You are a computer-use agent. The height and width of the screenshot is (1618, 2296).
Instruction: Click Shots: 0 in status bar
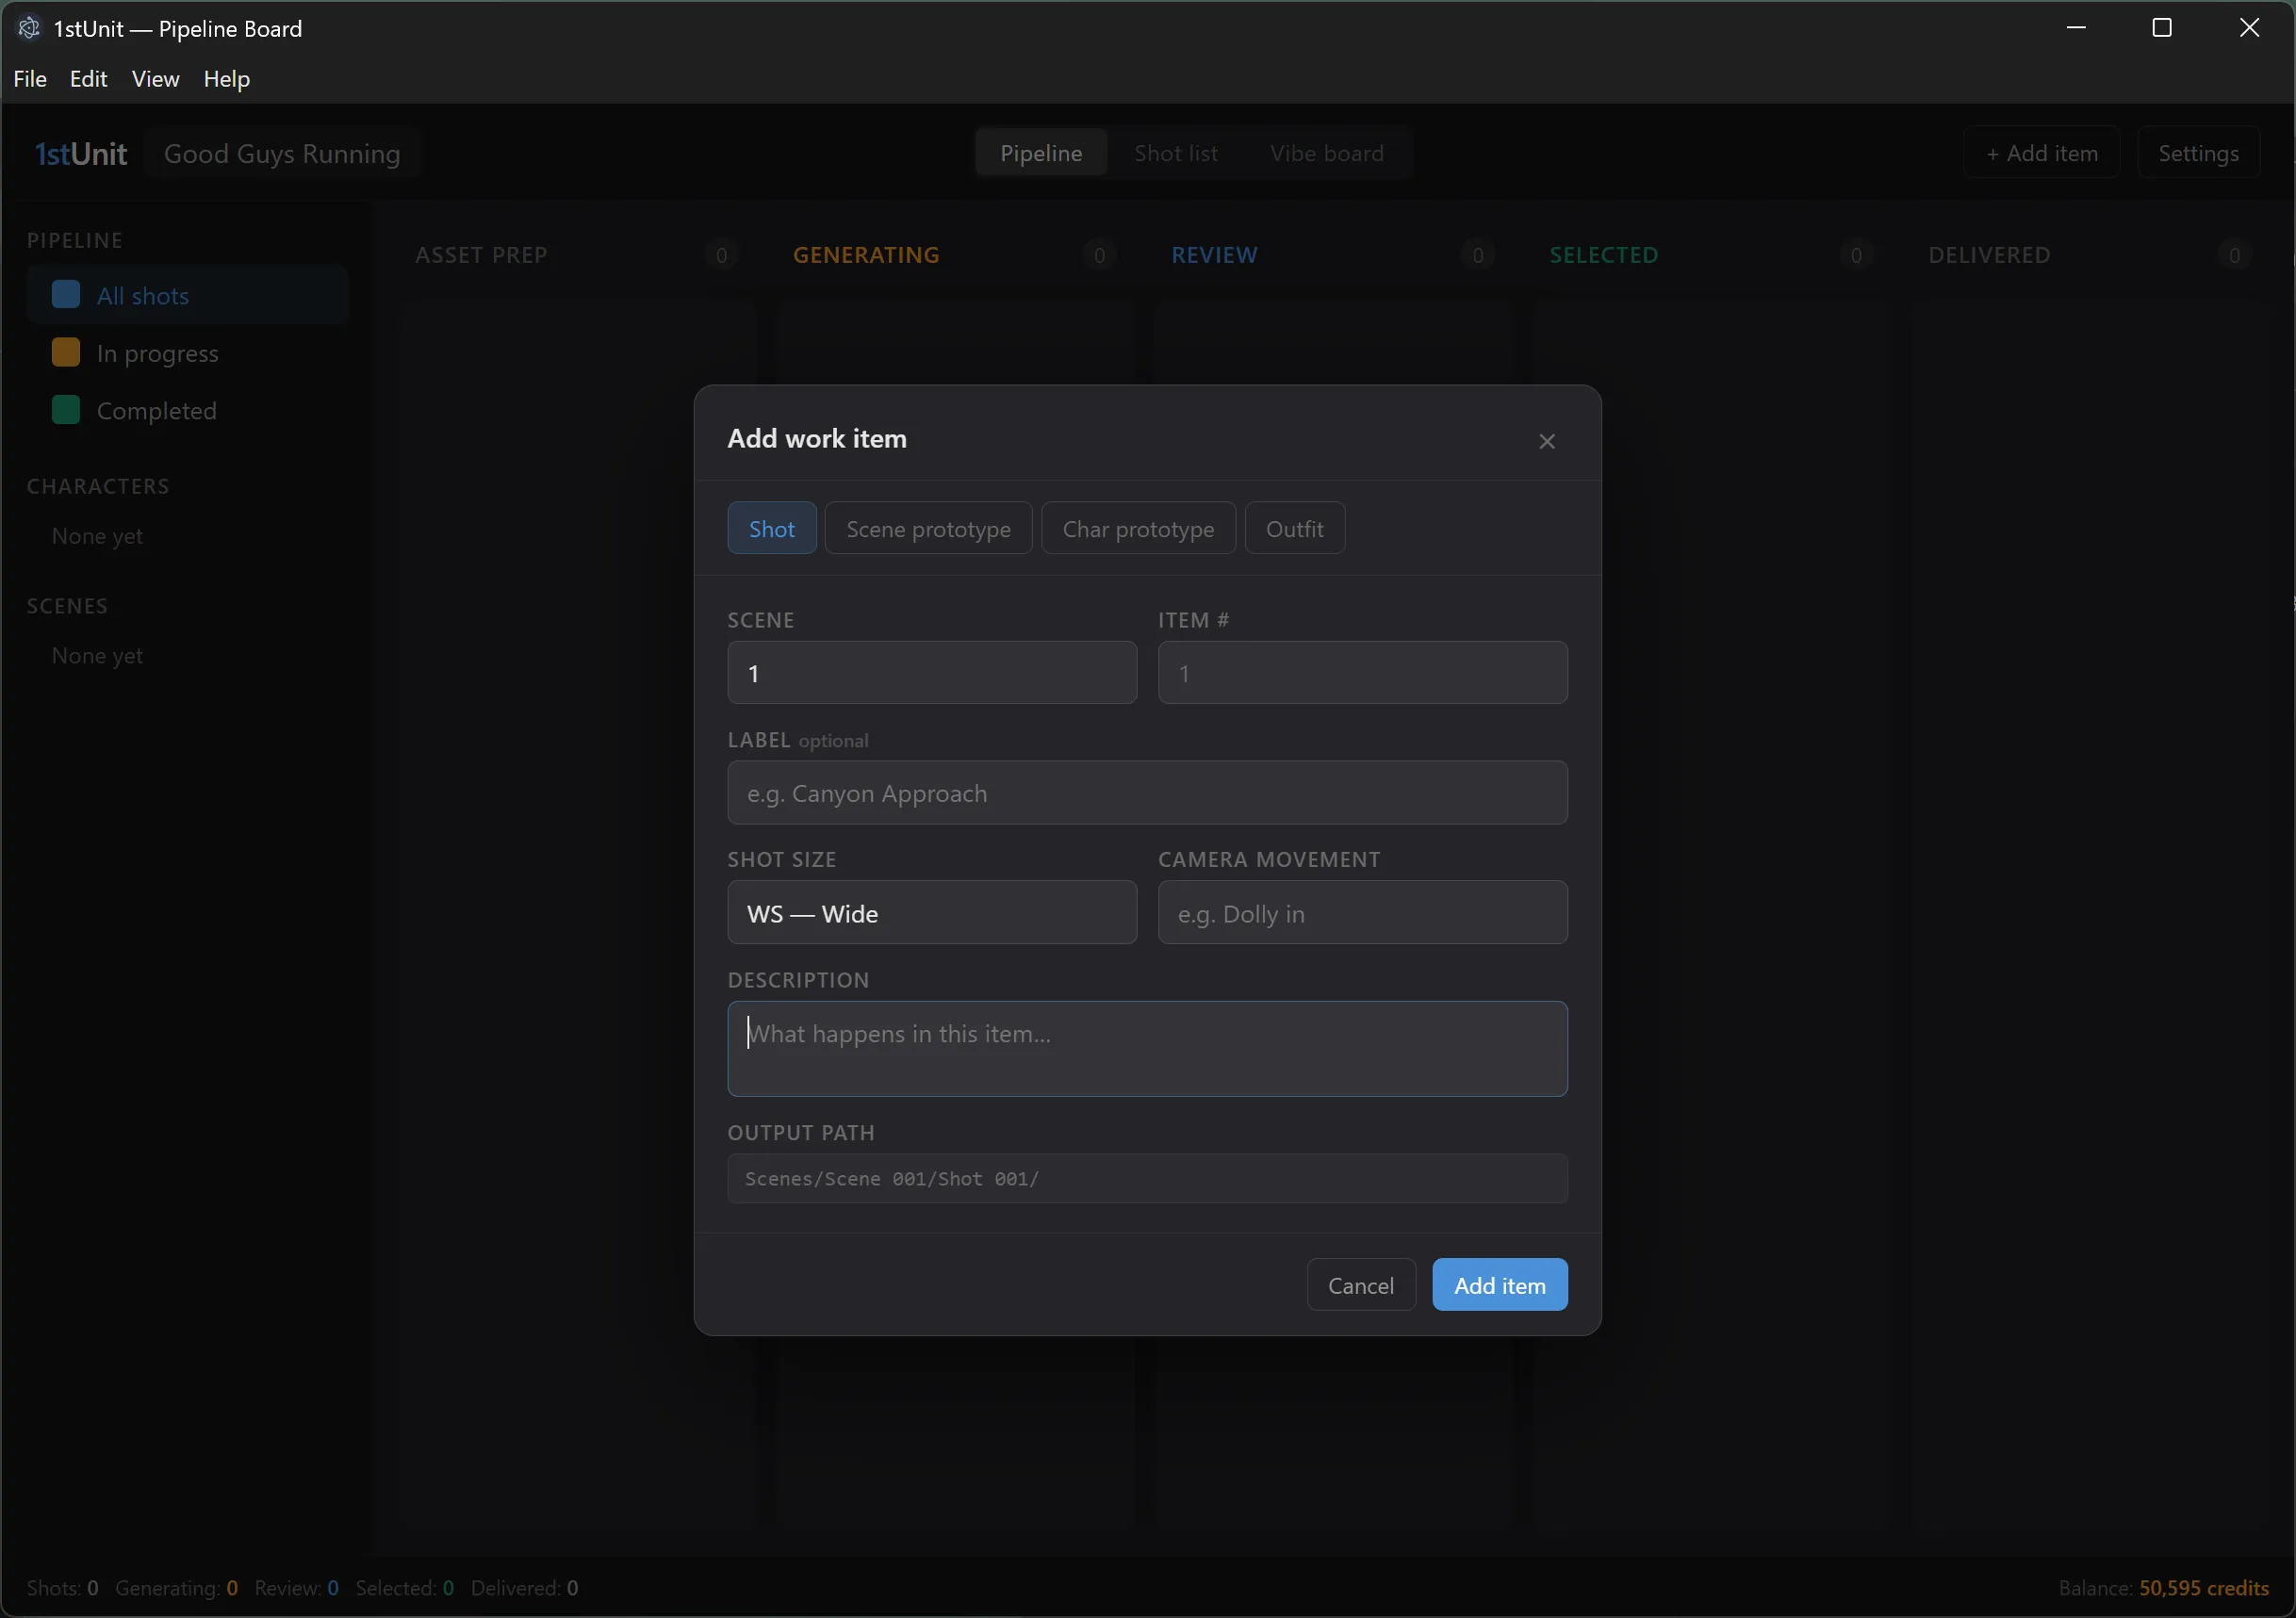click(x=62, y=1587)
